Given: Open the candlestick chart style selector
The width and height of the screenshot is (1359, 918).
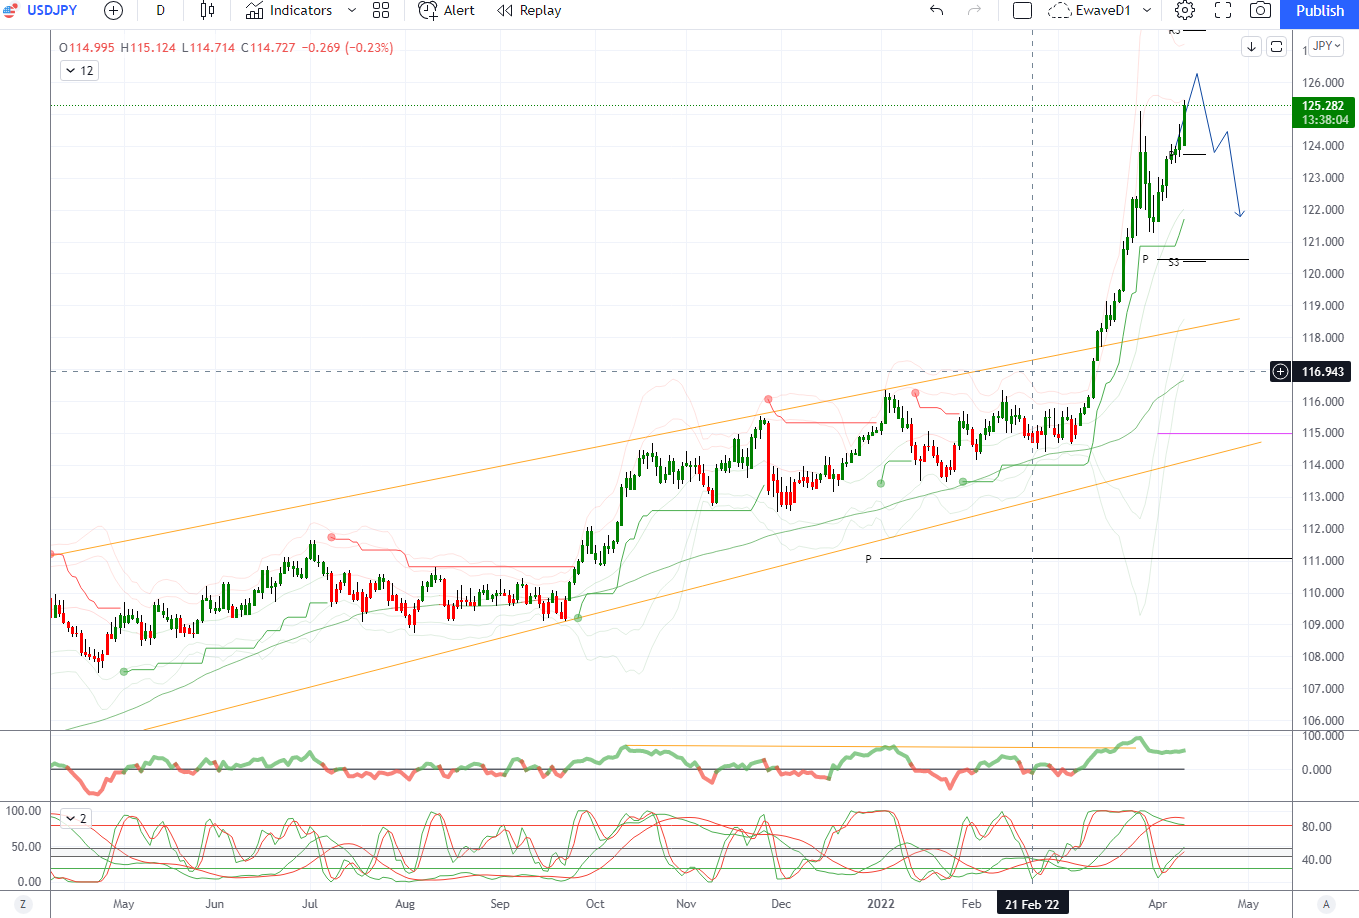Looking at the screenshot, I should tap(207, 11).
